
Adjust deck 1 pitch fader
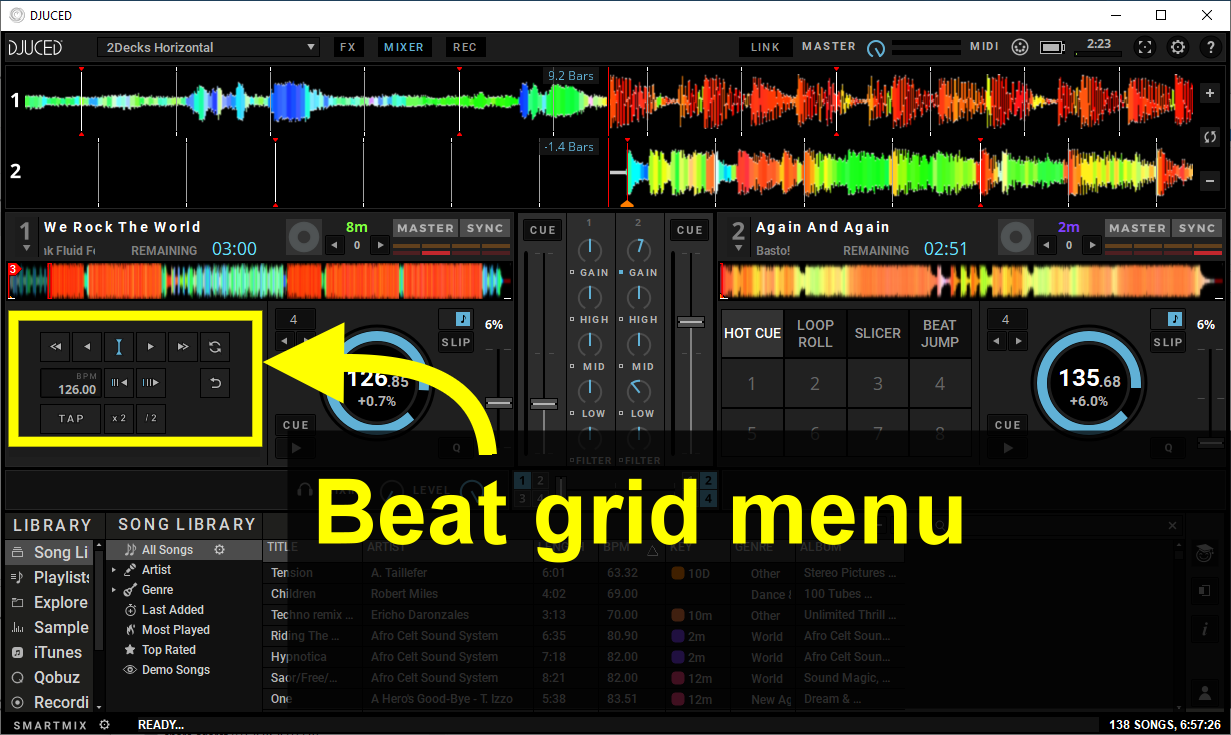(498, 402)
